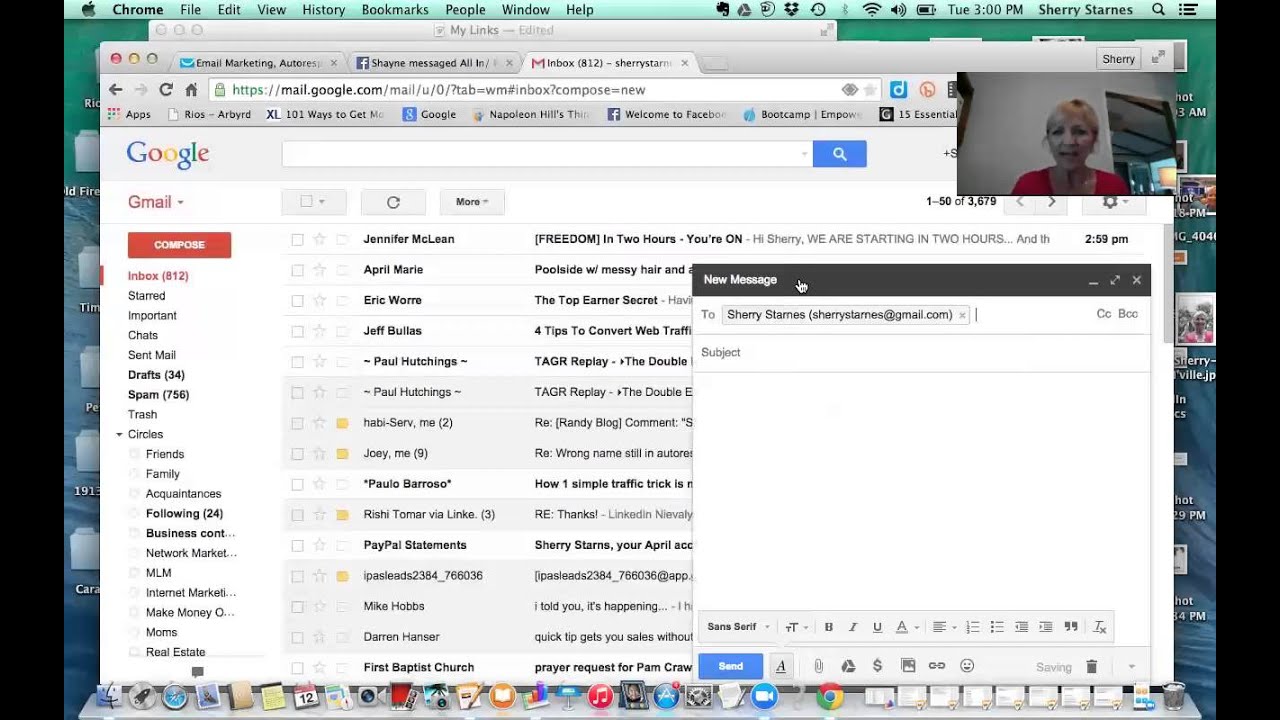1280x720 pixels.
Task: Remove Sherry Starnes recipient chip
Action: point(962,315)
